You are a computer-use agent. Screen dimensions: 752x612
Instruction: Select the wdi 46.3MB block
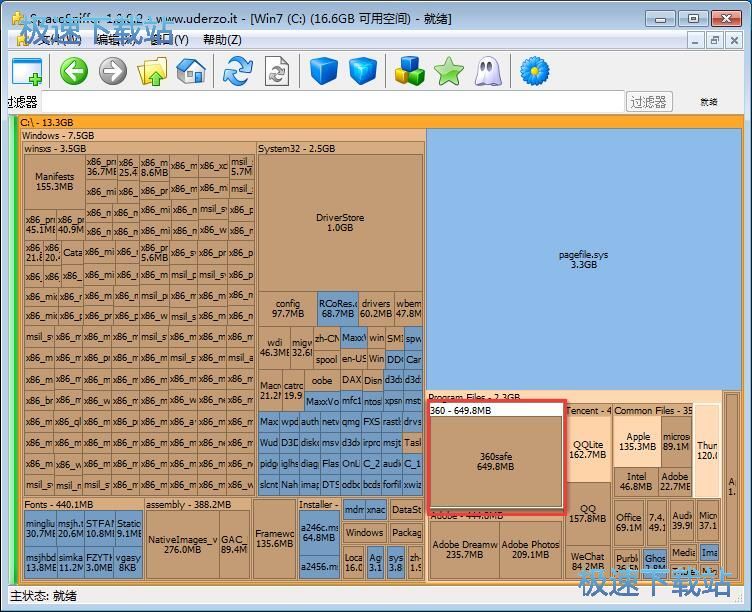(274, 348)
